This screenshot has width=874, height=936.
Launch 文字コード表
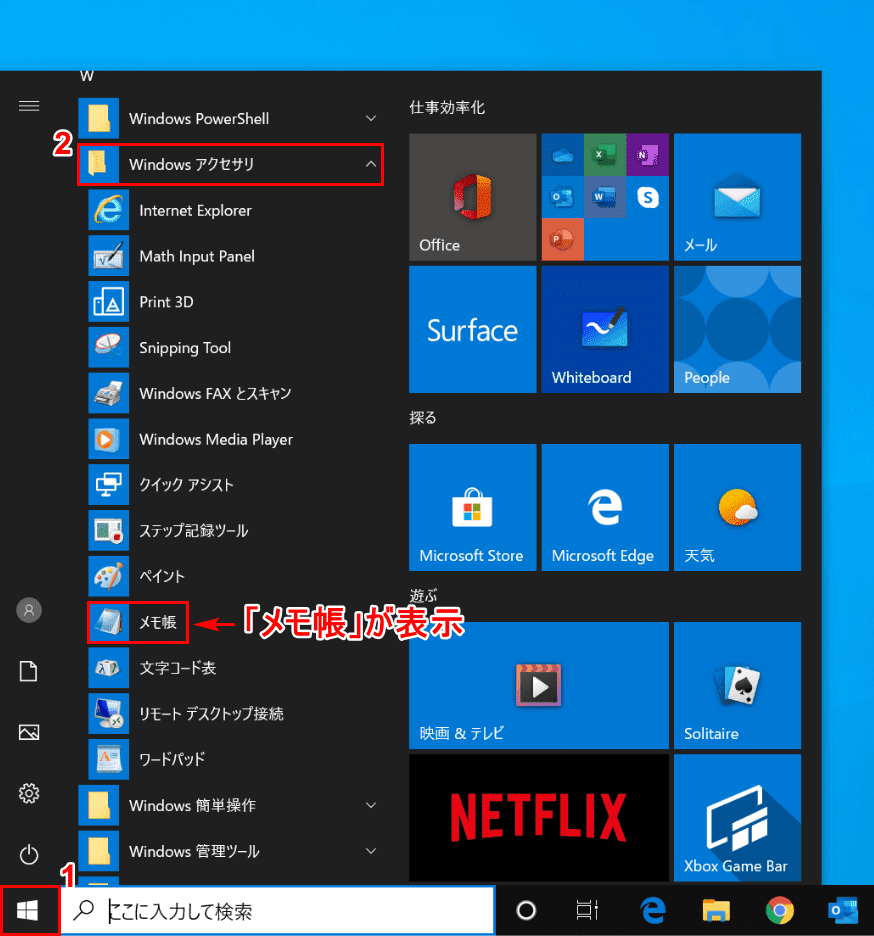pyautogui.click(x=233, y=668)
